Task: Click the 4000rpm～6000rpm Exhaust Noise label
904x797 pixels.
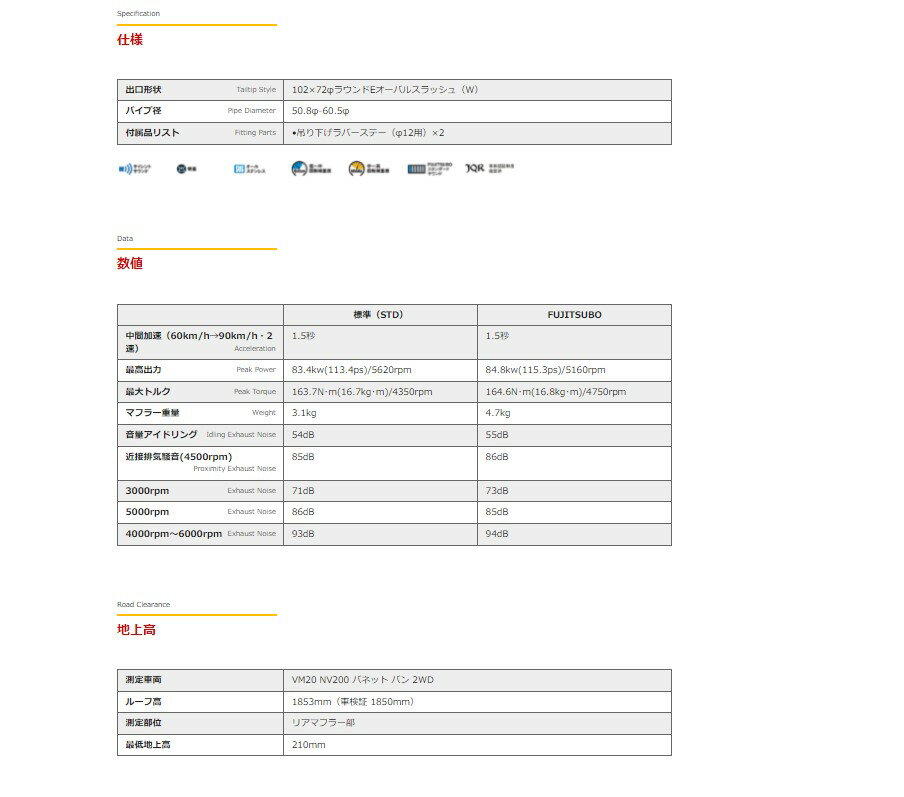Action: coord(200,534)
